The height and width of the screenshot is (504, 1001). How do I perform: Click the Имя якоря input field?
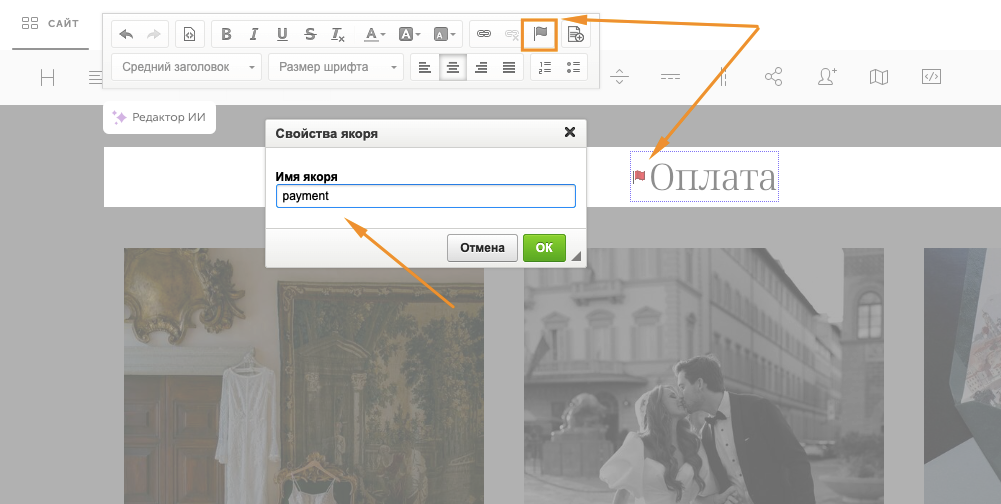(426, 196)
